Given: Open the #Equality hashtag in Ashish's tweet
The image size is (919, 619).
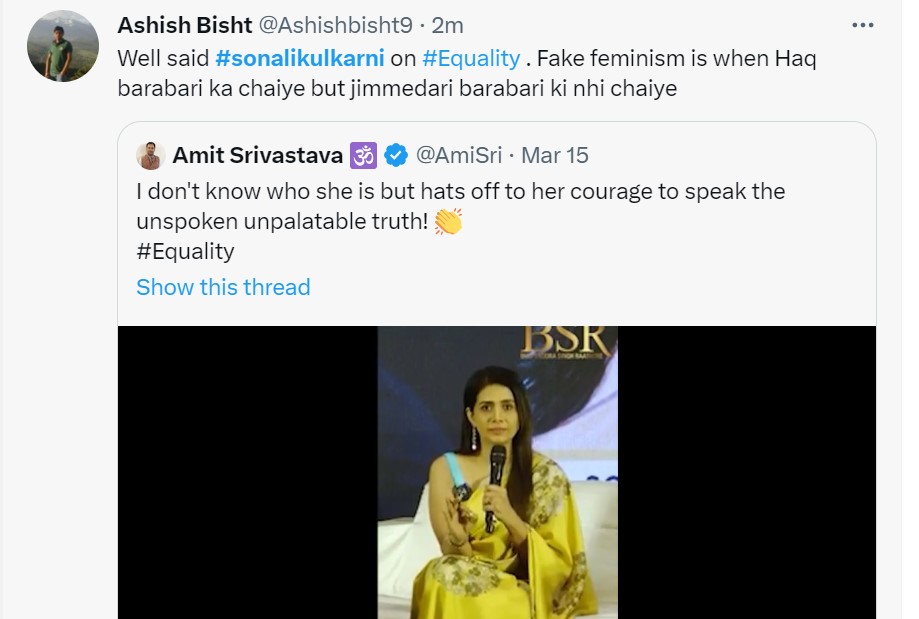Looking at the screenshot, I should click(x=471, y=58).
